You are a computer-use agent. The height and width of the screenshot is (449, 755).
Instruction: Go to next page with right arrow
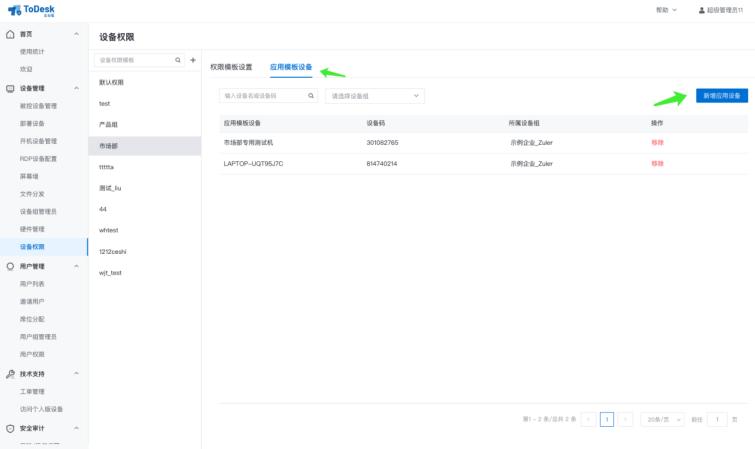point(626,420)
